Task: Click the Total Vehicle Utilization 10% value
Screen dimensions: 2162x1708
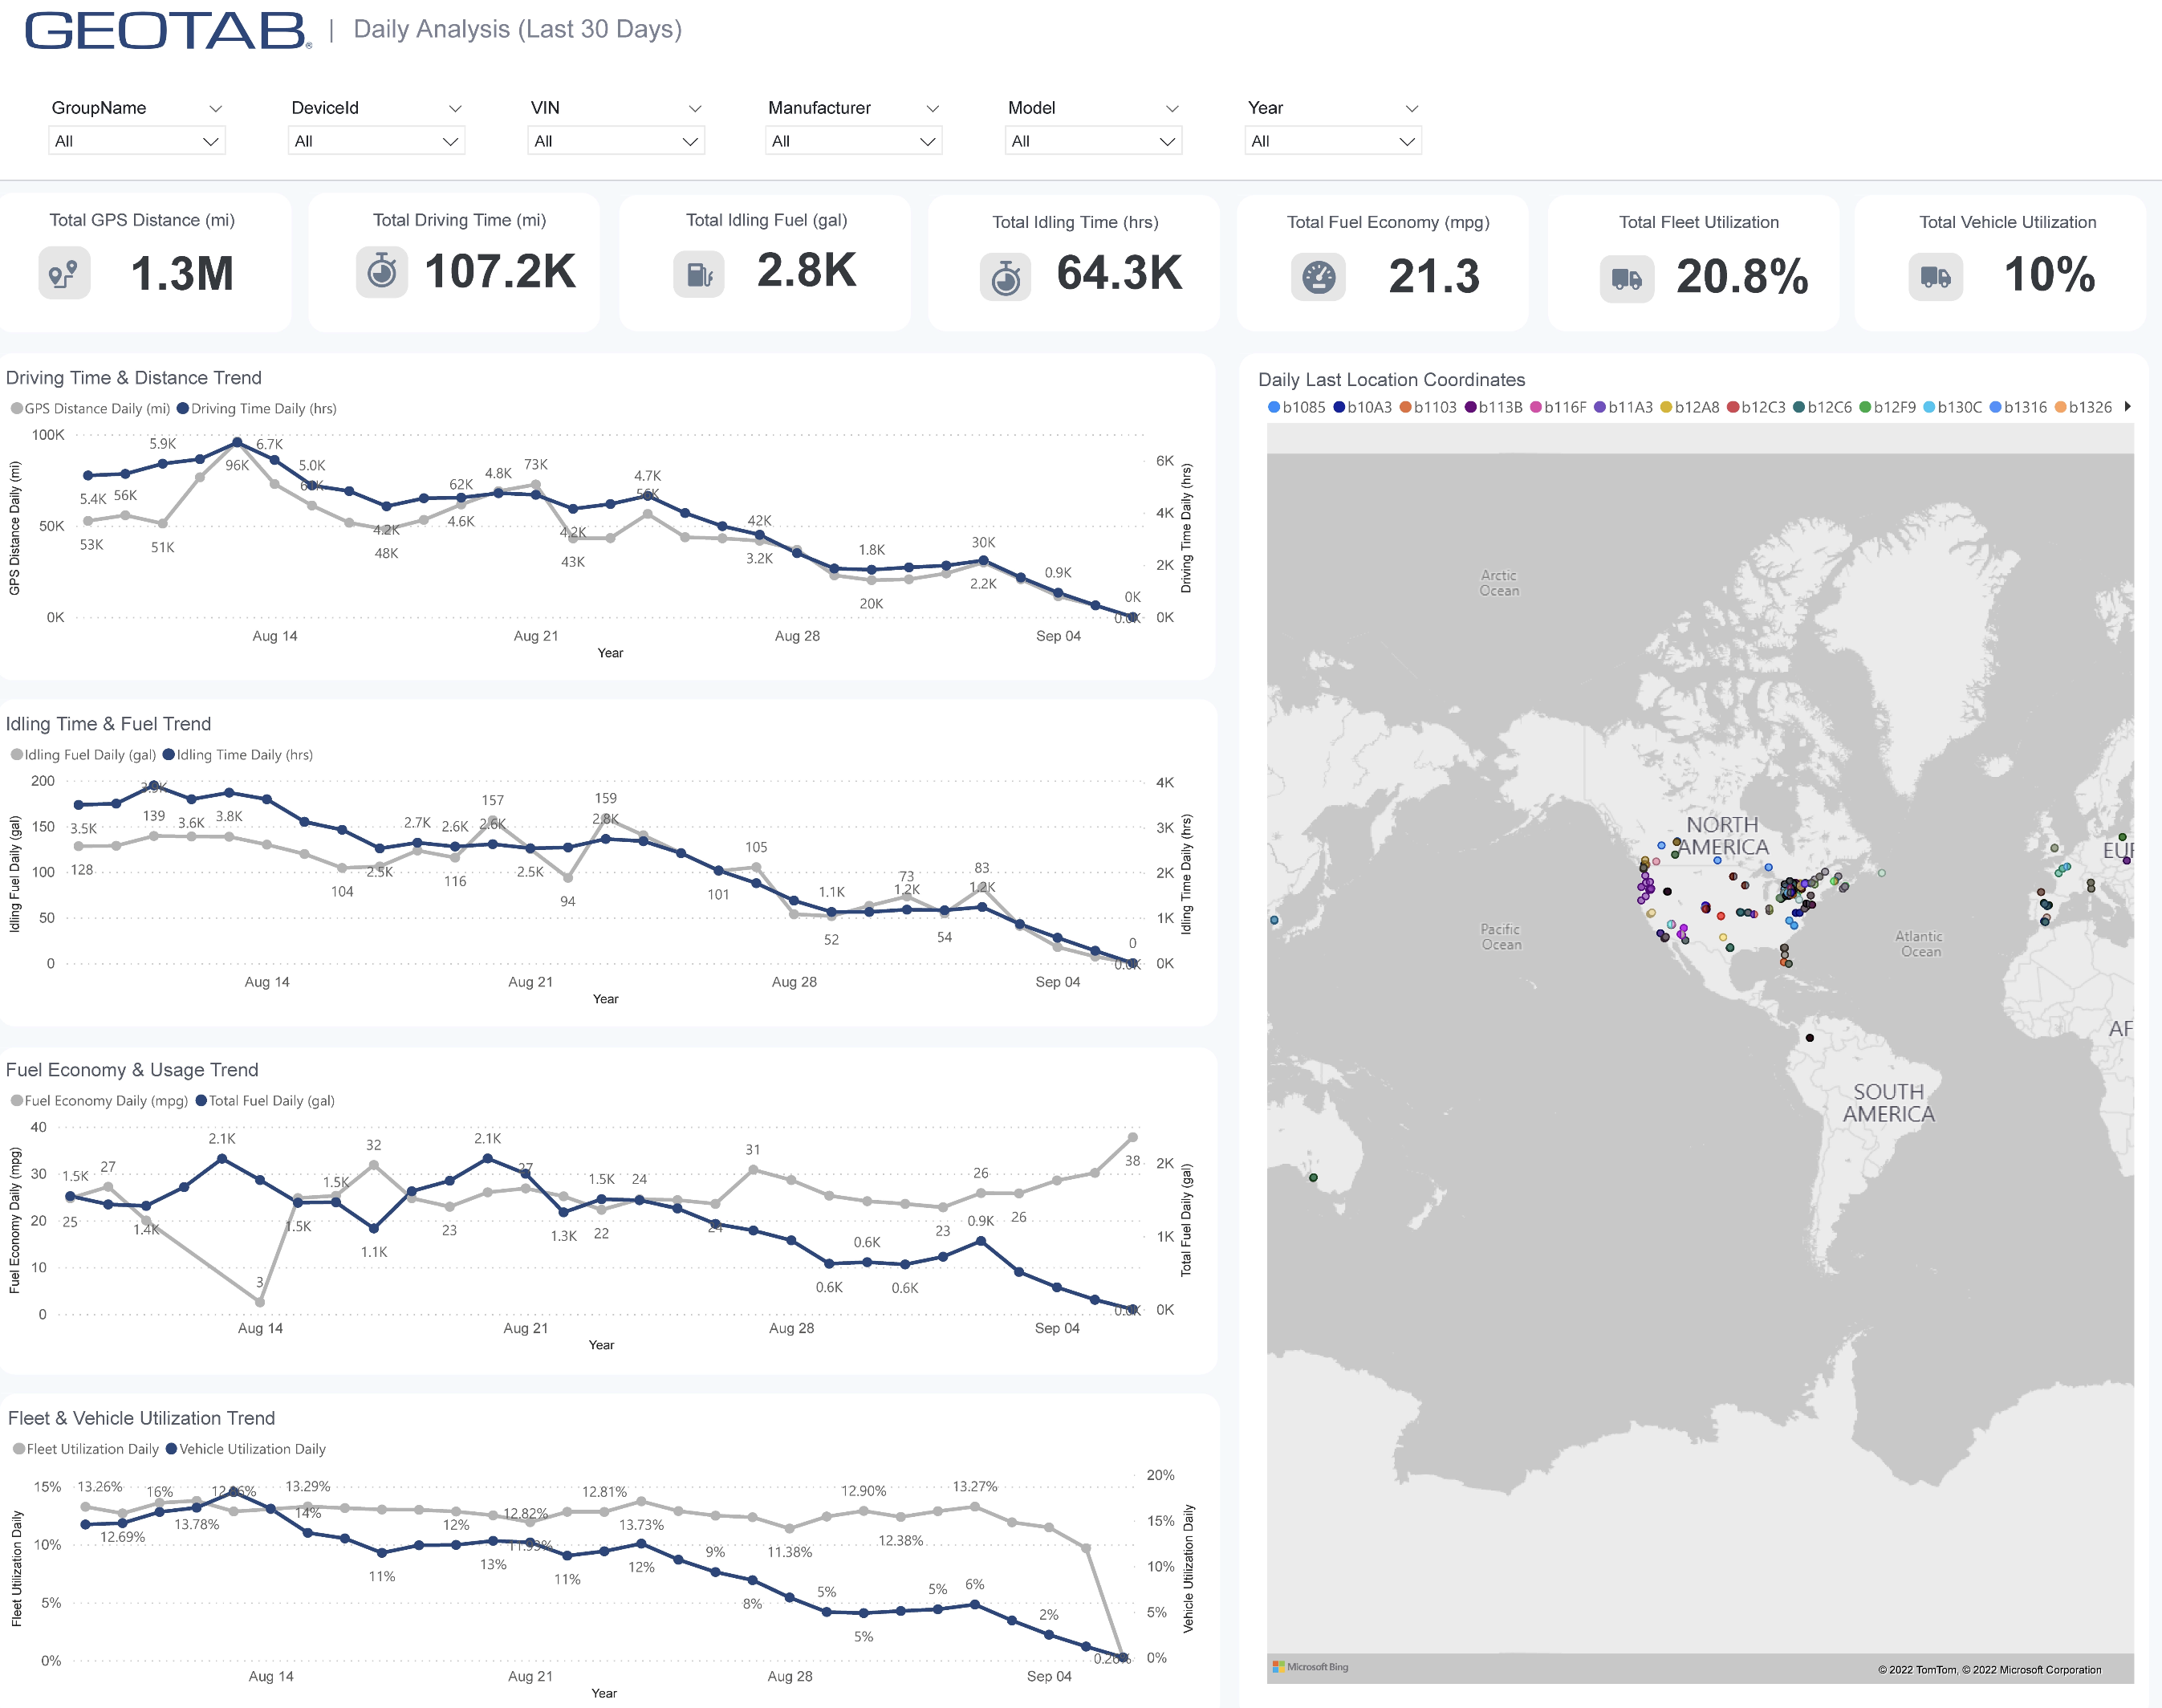Action: click(x=2049, y=274)
